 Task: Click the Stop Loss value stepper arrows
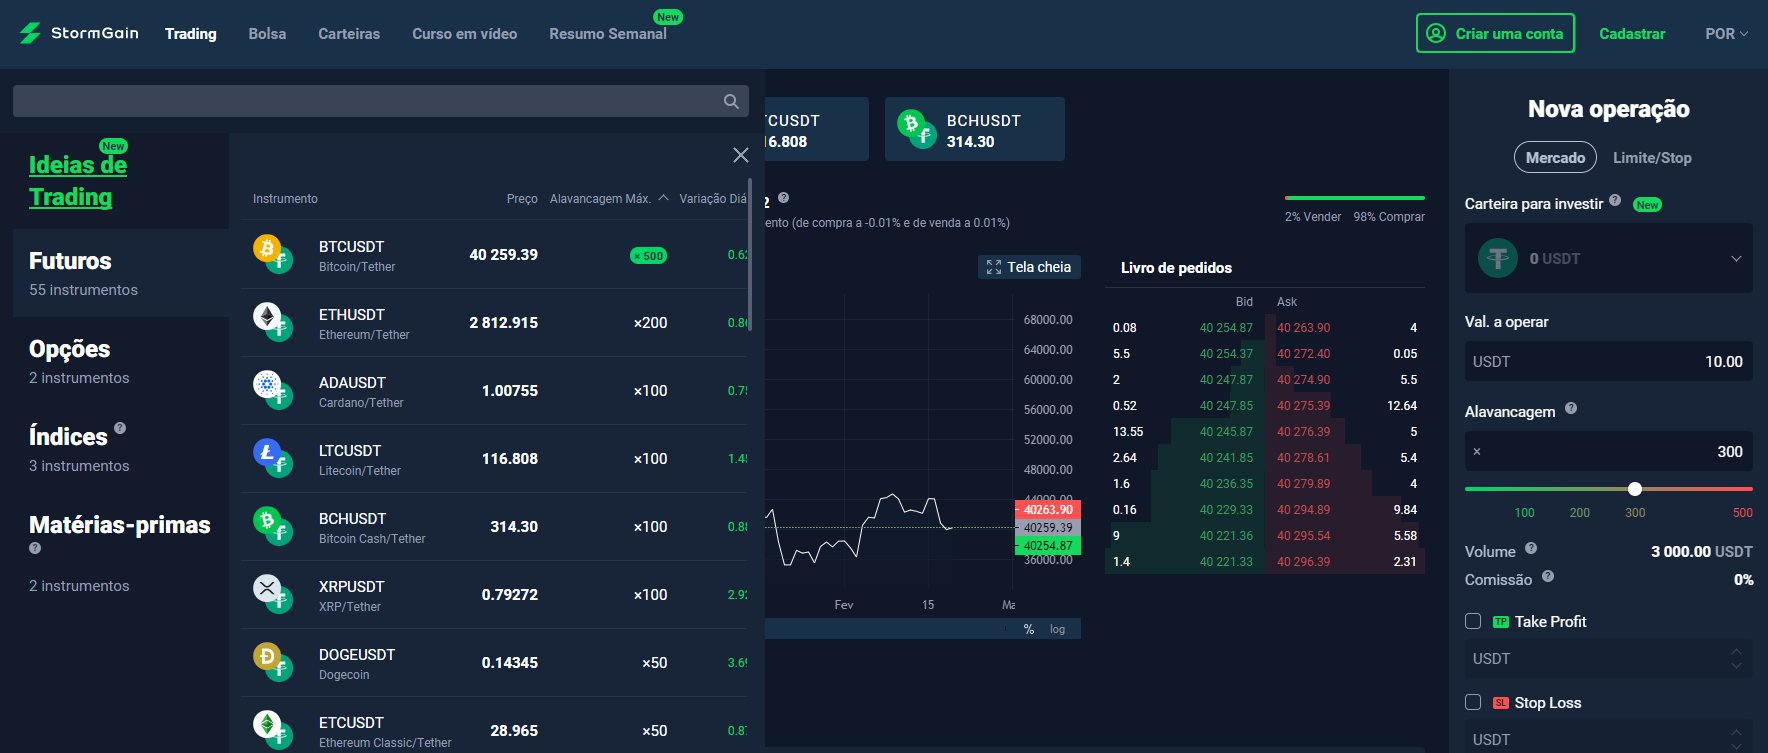pyautogui.click(x=1736, y=739)
